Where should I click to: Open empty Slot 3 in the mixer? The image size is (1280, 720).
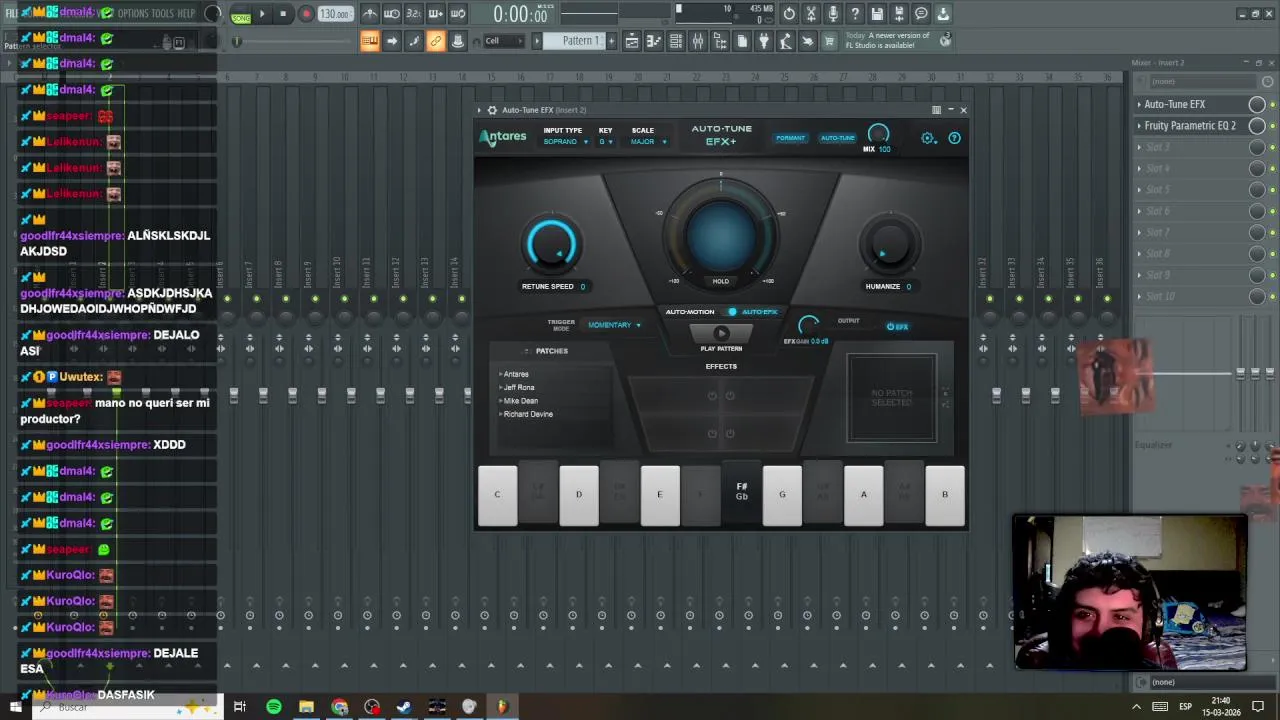[1191, 147]
